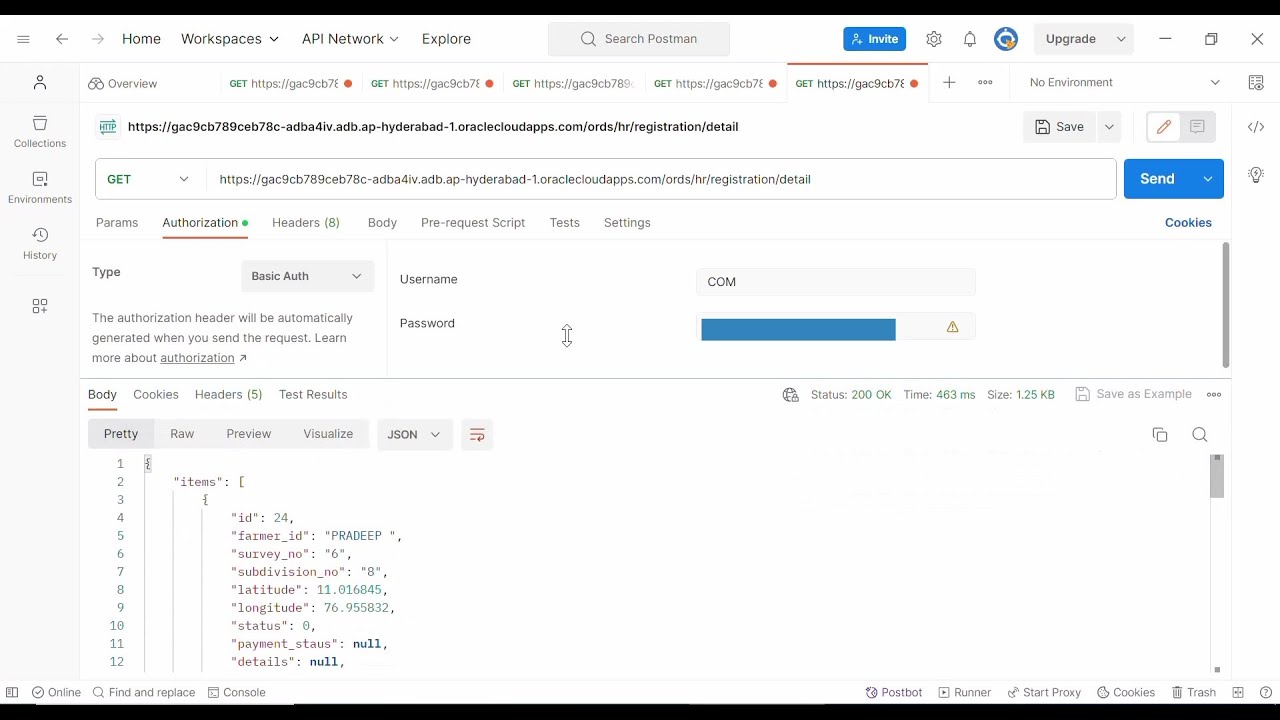Select the Raw response view
The image size is (1280, 720).
182,434
